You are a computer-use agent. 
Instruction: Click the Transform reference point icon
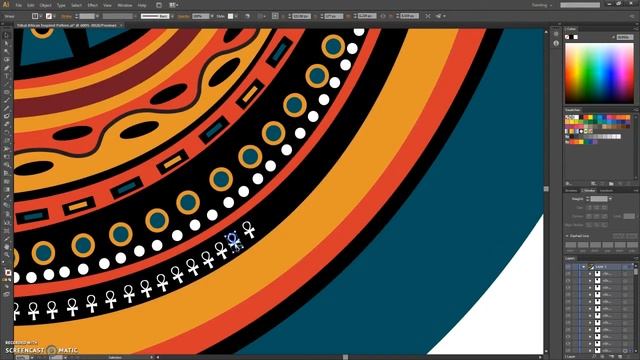coord(276,16)
